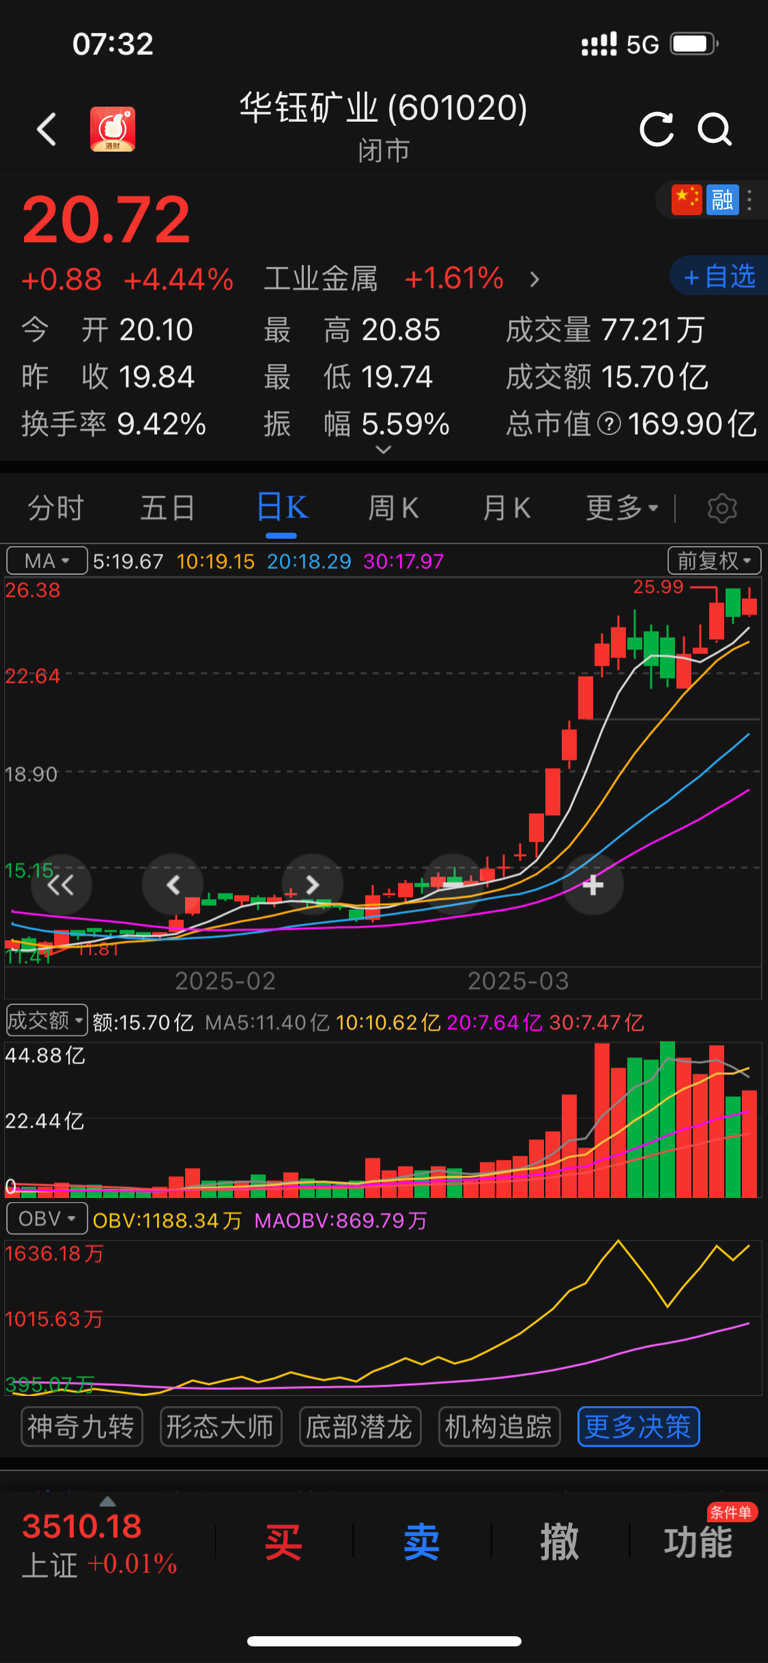The width and height of the screenshot is (768, 1663).
Task: Tap the 撤 cancel order button
Action: (560, 1542)
